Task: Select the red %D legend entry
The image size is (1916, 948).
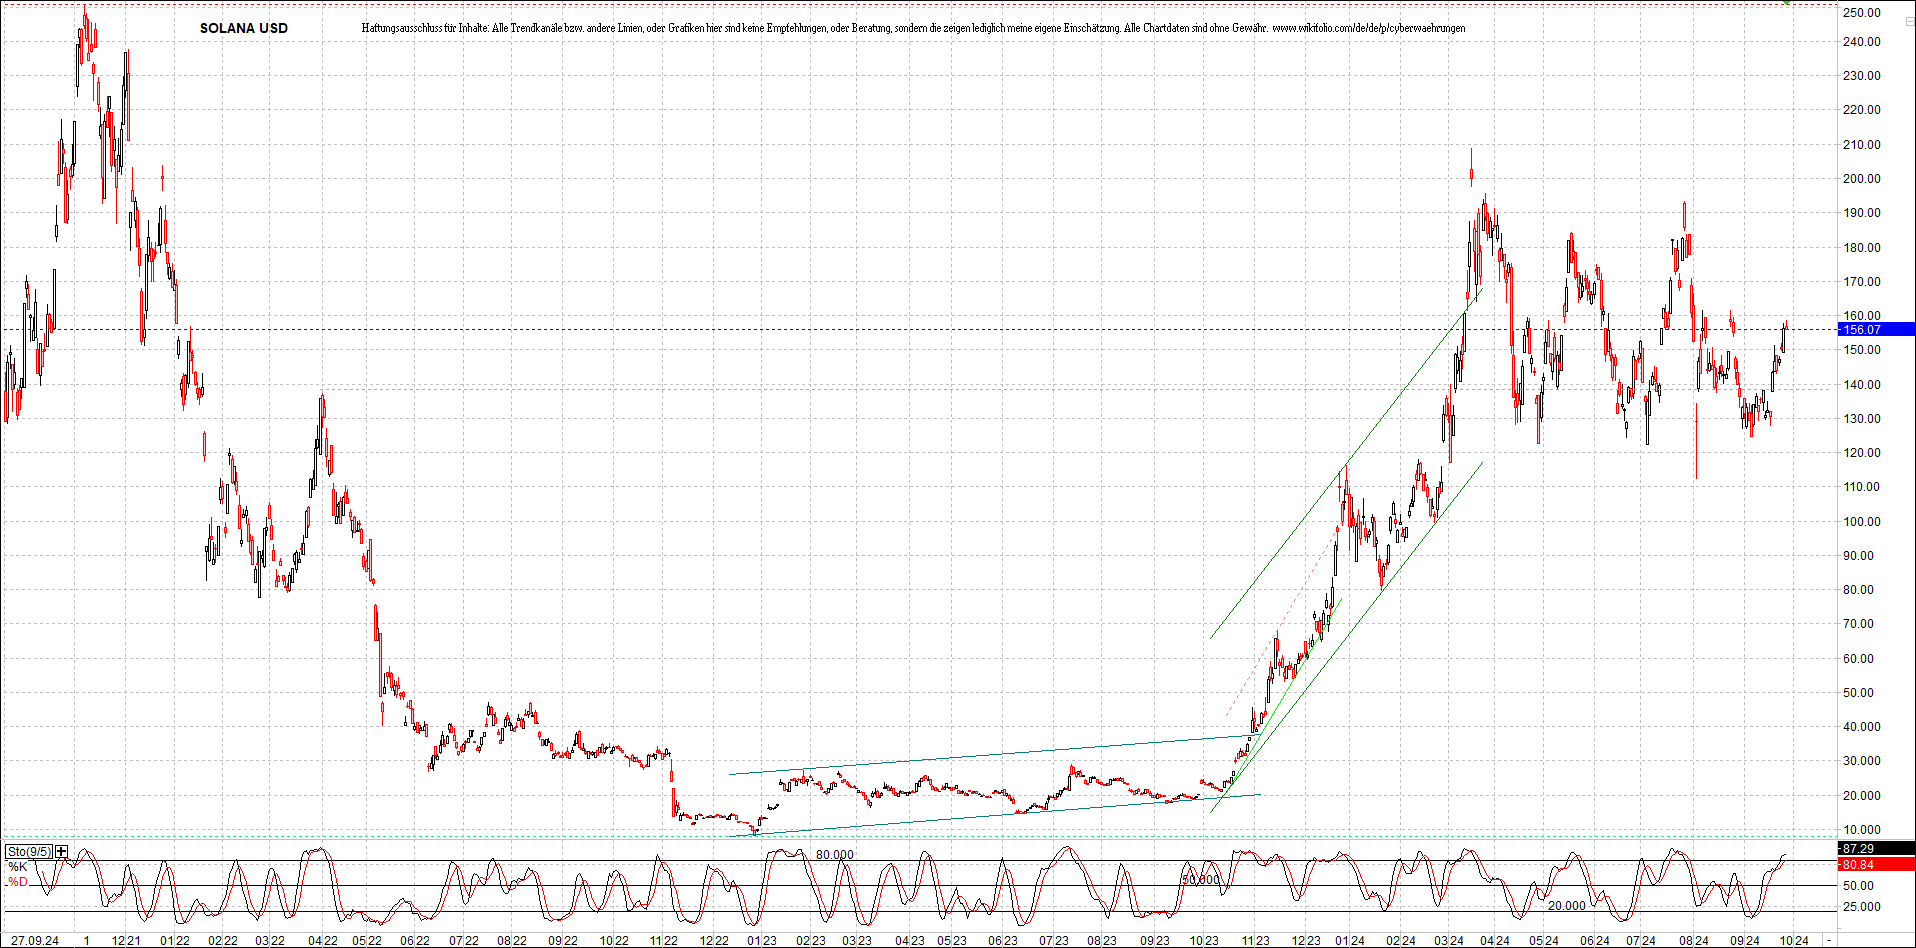Action: click(x=17, y=882)
